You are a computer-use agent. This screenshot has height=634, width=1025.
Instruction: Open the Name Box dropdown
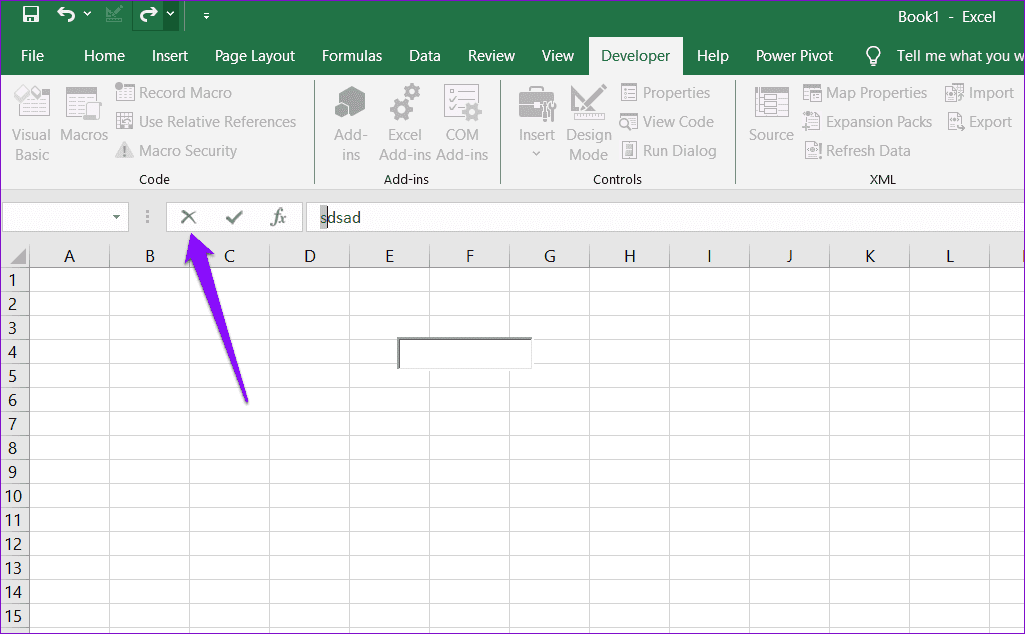[116, 217]
